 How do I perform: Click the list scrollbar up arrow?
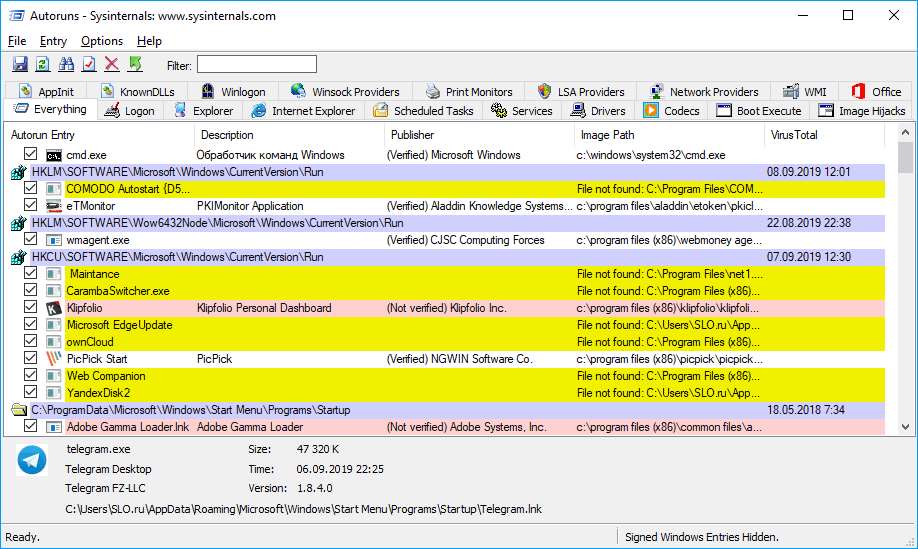point(905,133)
